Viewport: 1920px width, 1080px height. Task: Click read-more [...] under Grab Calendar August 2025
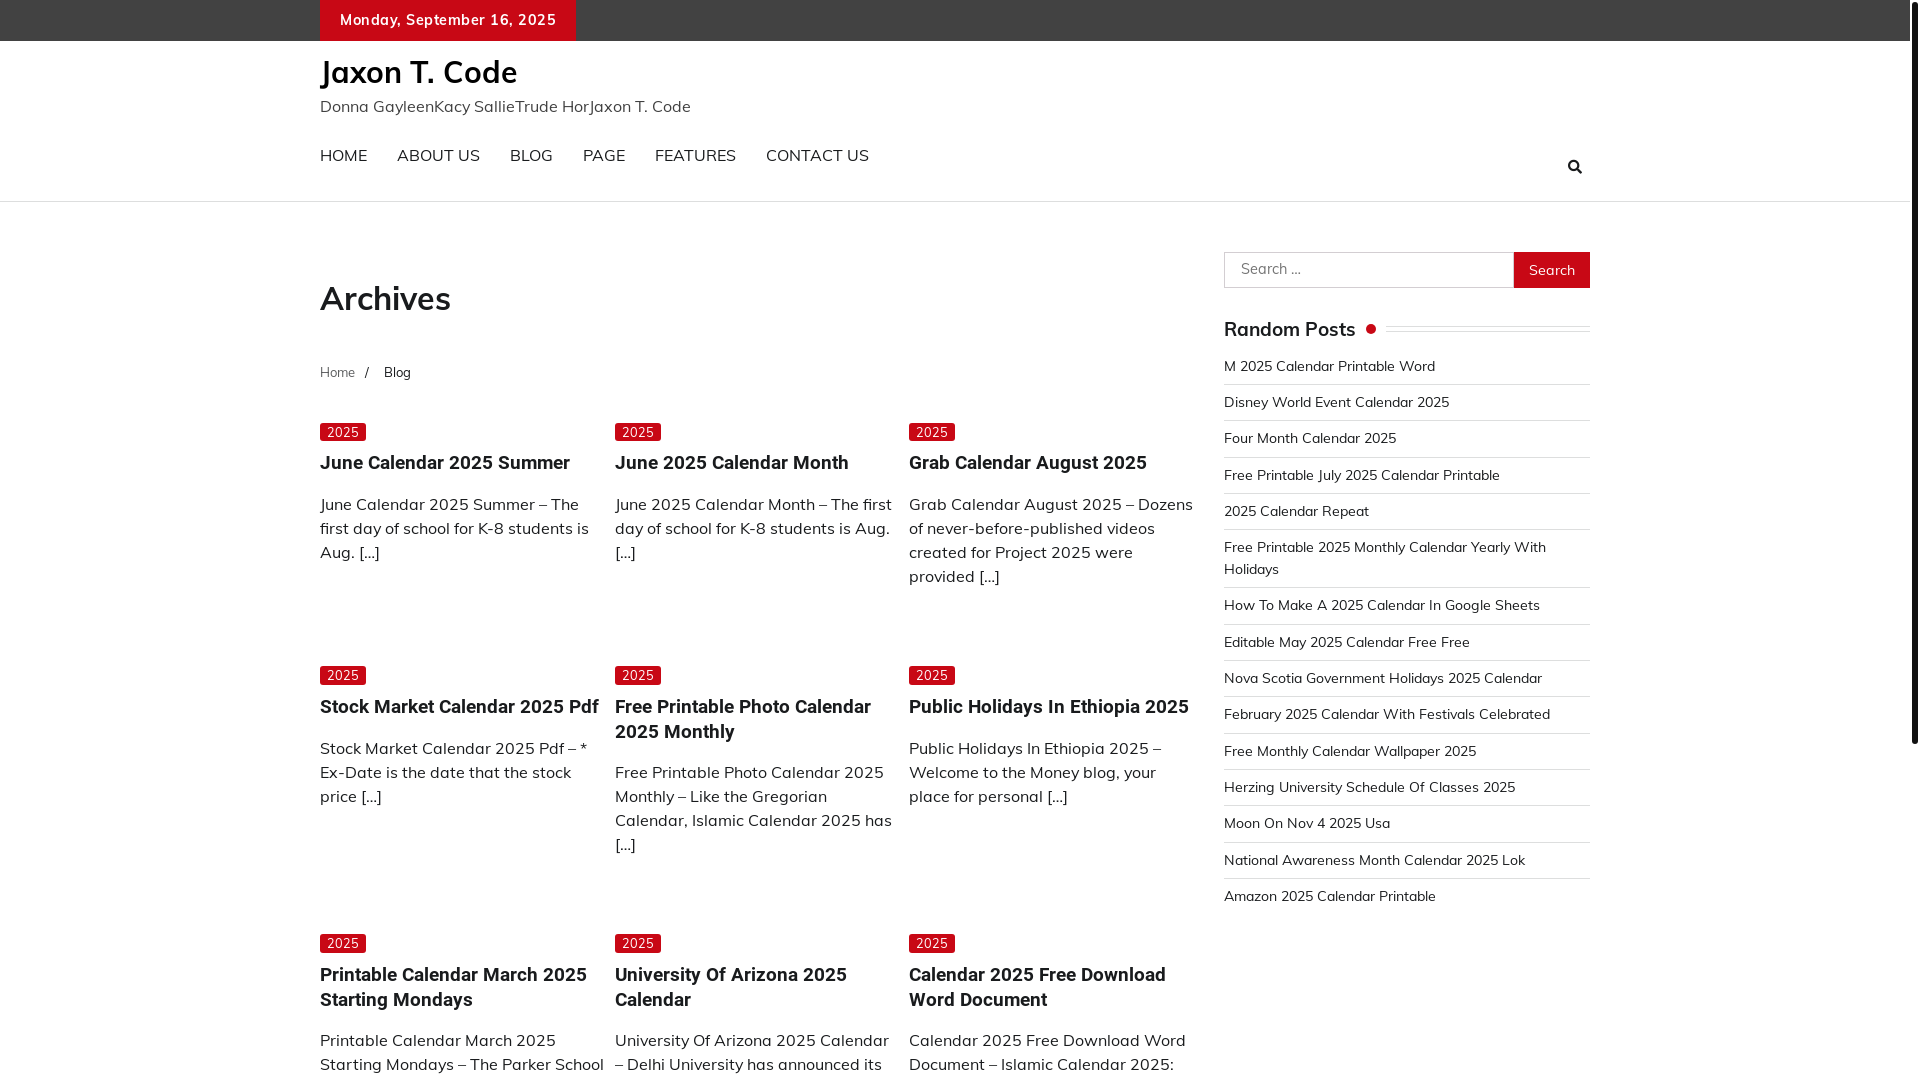pos(989,576)
